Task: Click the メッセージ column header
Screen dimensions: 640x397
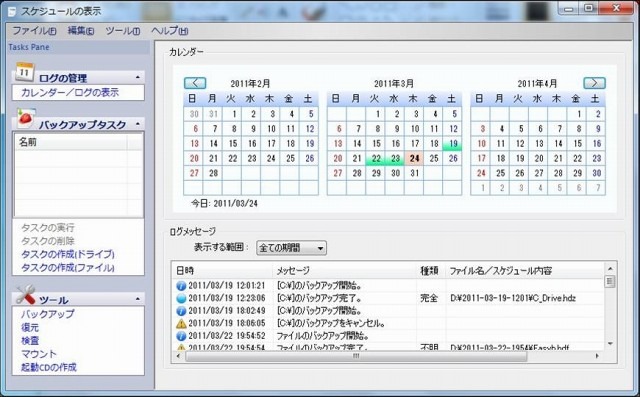Action: point(344,271)
